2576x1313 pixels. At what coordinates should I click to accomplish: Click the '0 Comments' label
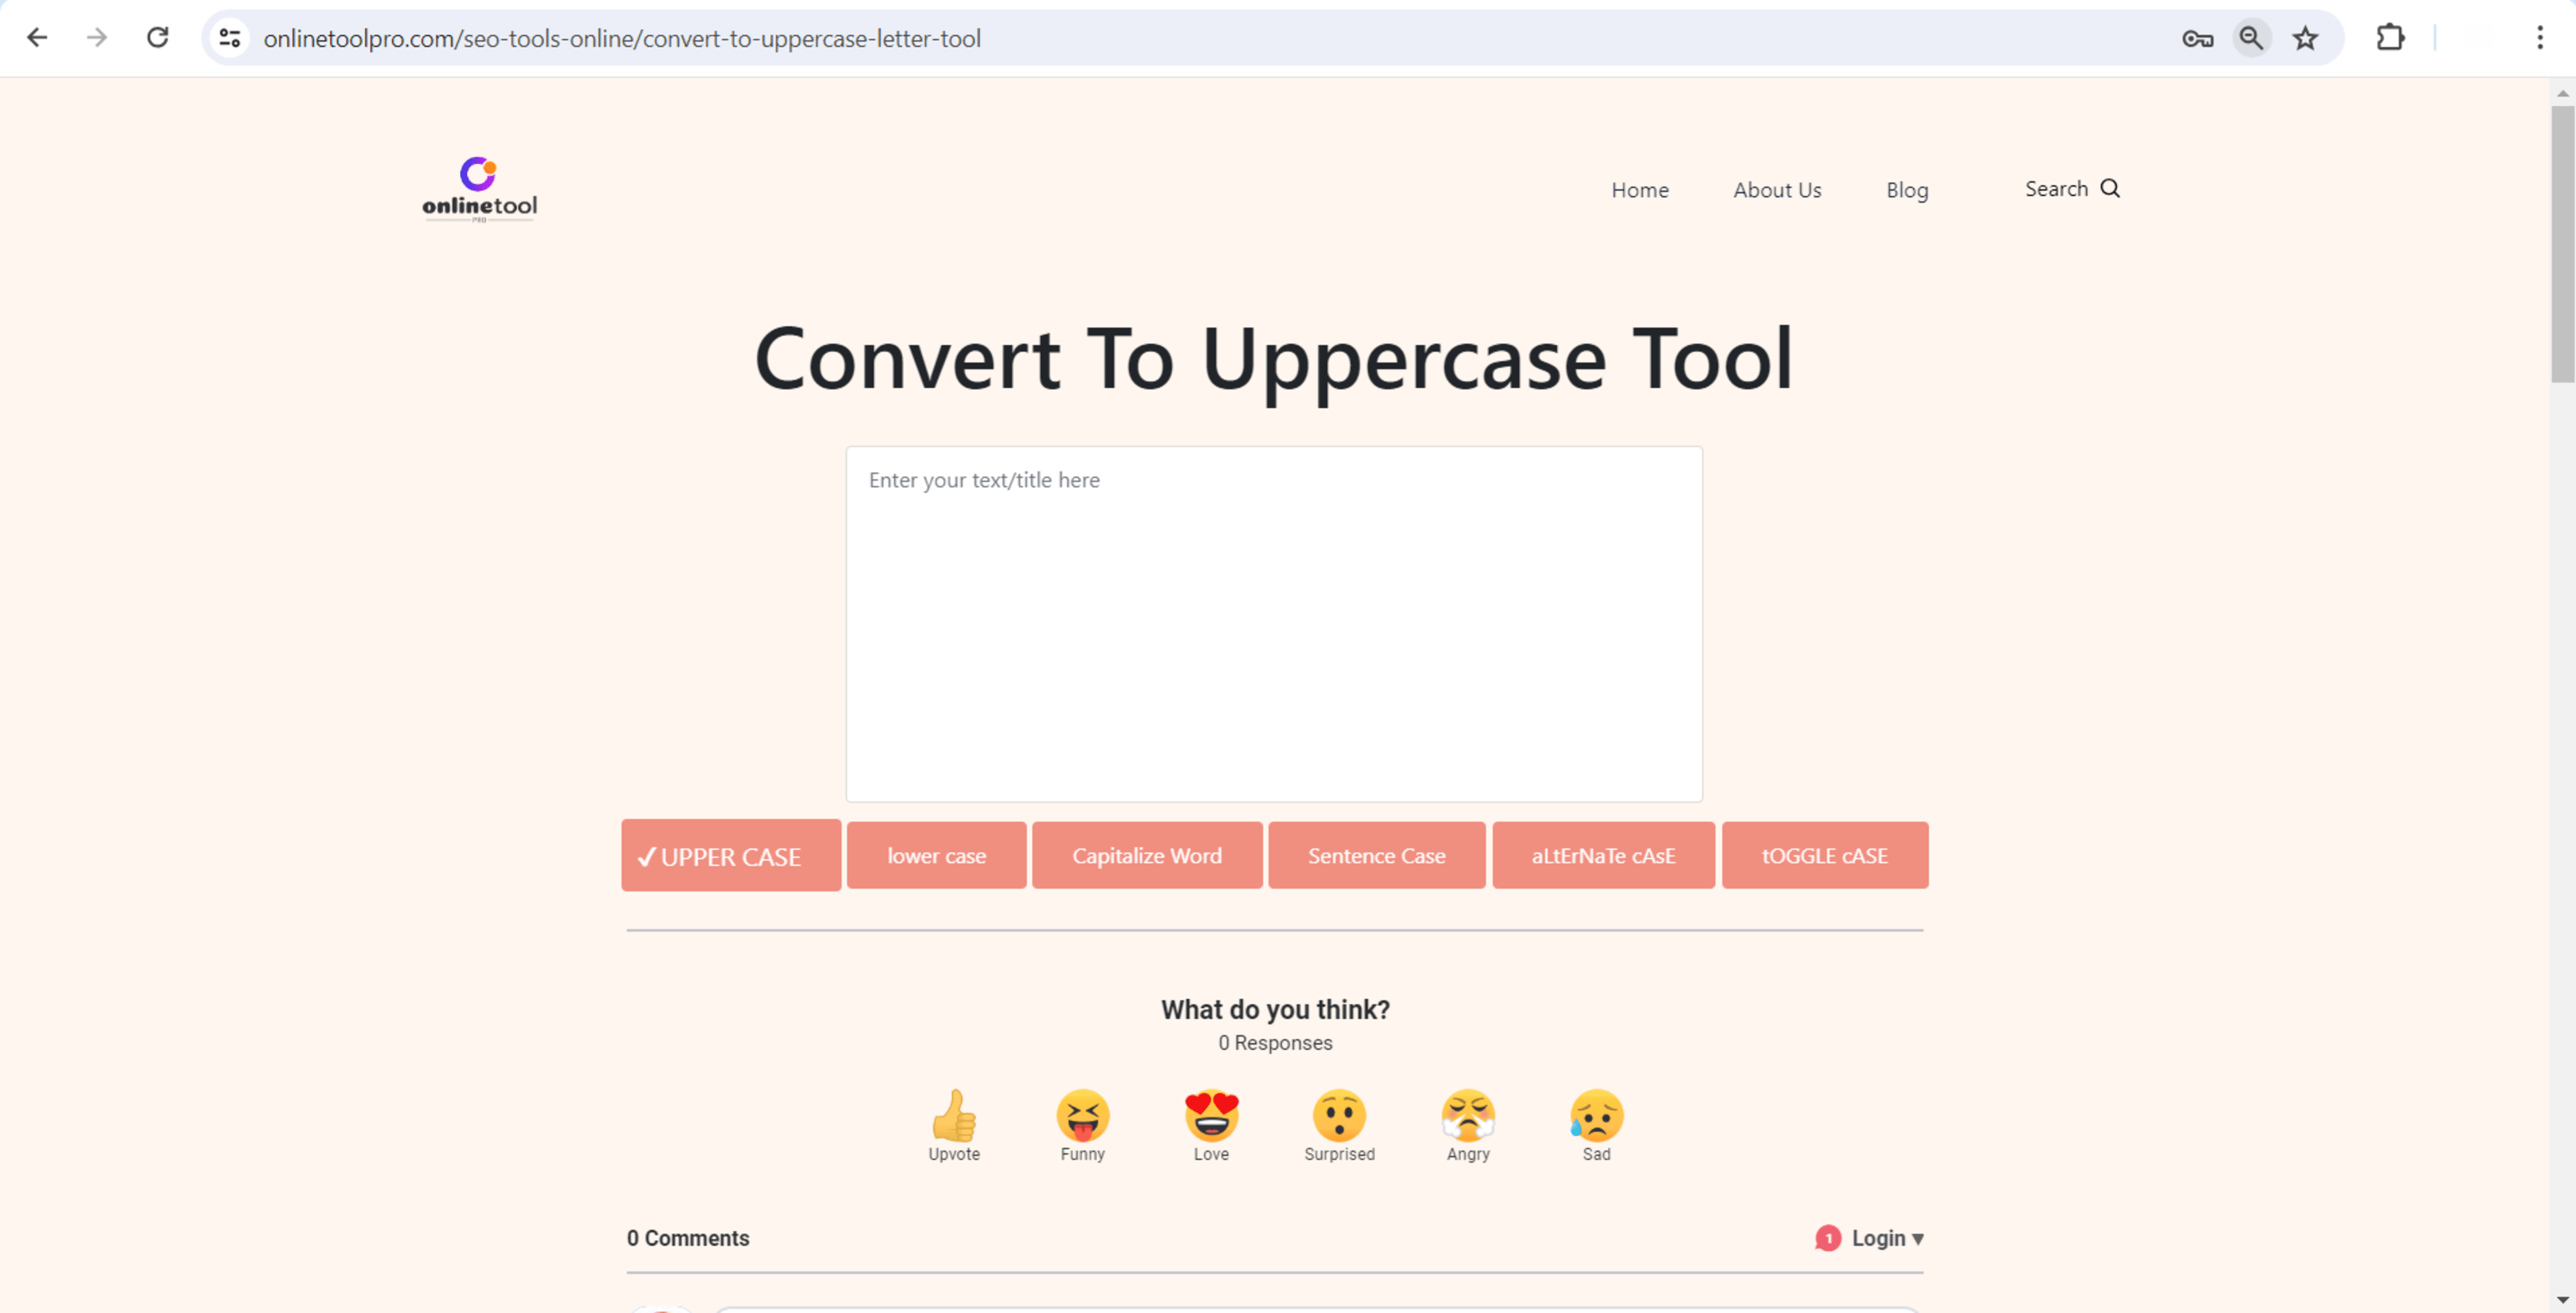pos(688,1238)
